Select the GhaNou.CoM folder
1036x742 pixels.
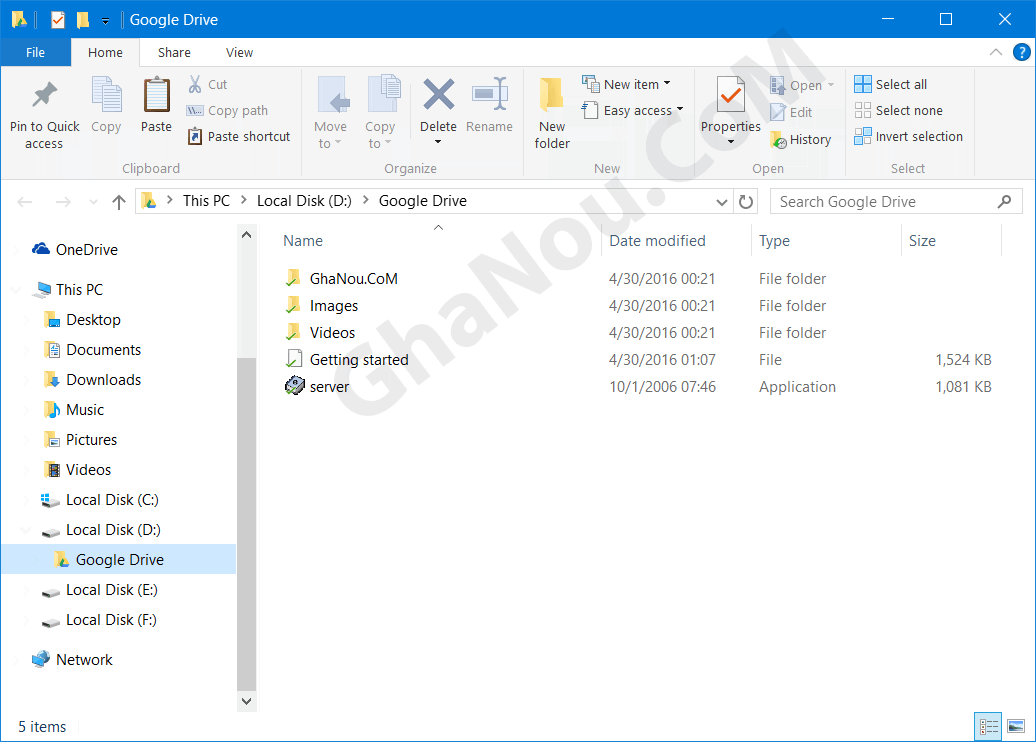[x=342, y=279]
